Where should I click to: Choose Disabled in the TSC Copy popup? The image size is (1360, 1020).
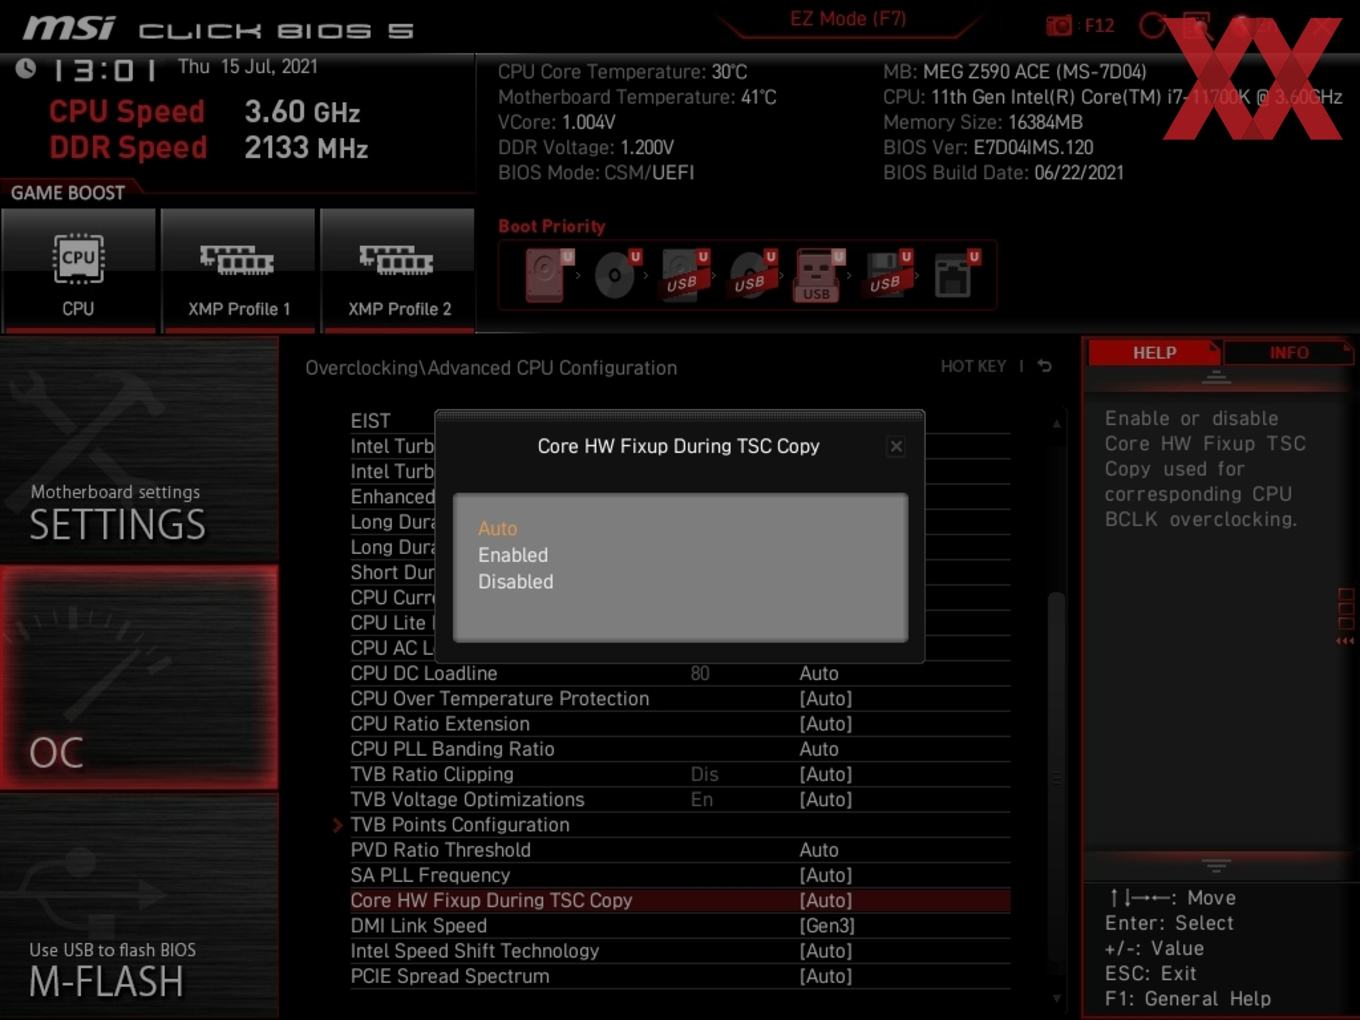coord(515,581)
